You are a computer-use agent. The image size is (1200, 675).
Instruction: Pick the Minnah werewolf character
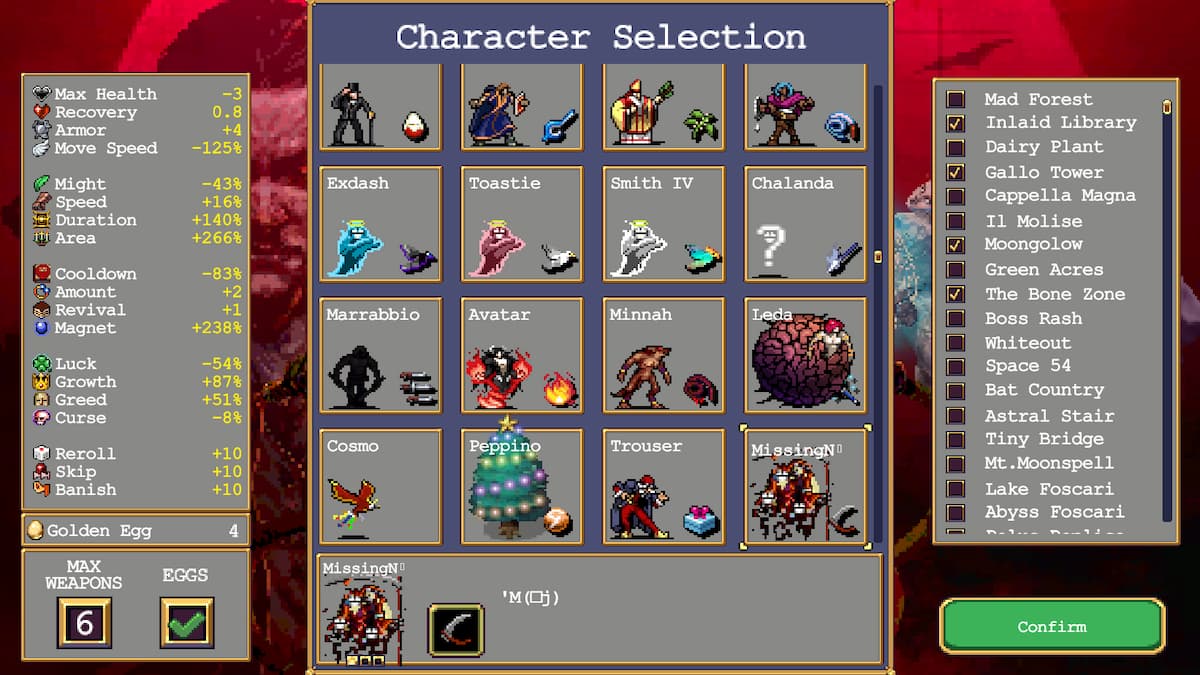(x=664, y=355)
